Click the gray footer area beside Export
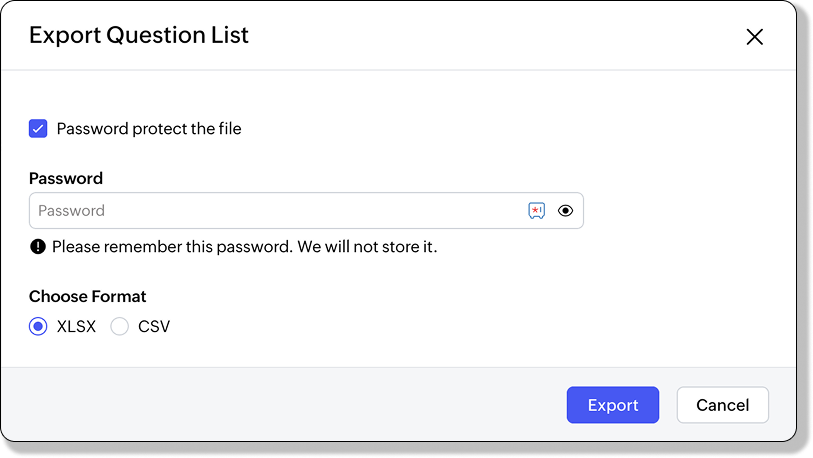813x458 pixels. coord(300,405)
